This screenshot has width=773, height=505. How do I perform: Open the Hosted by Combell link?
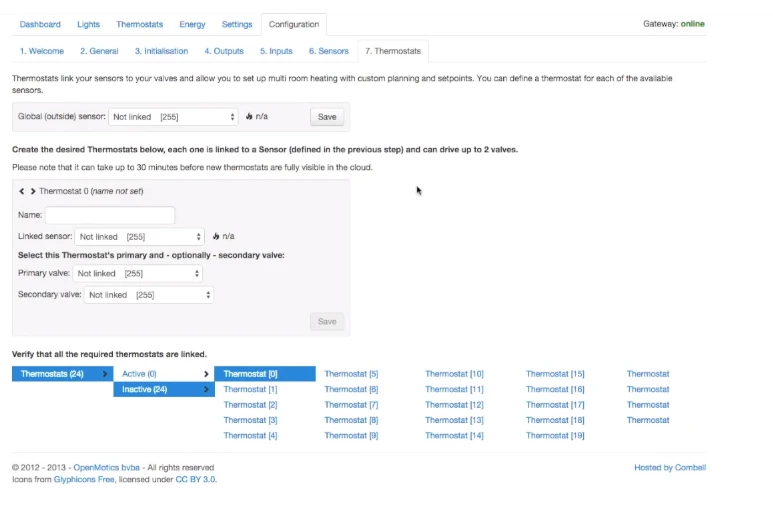click(670, 468)
